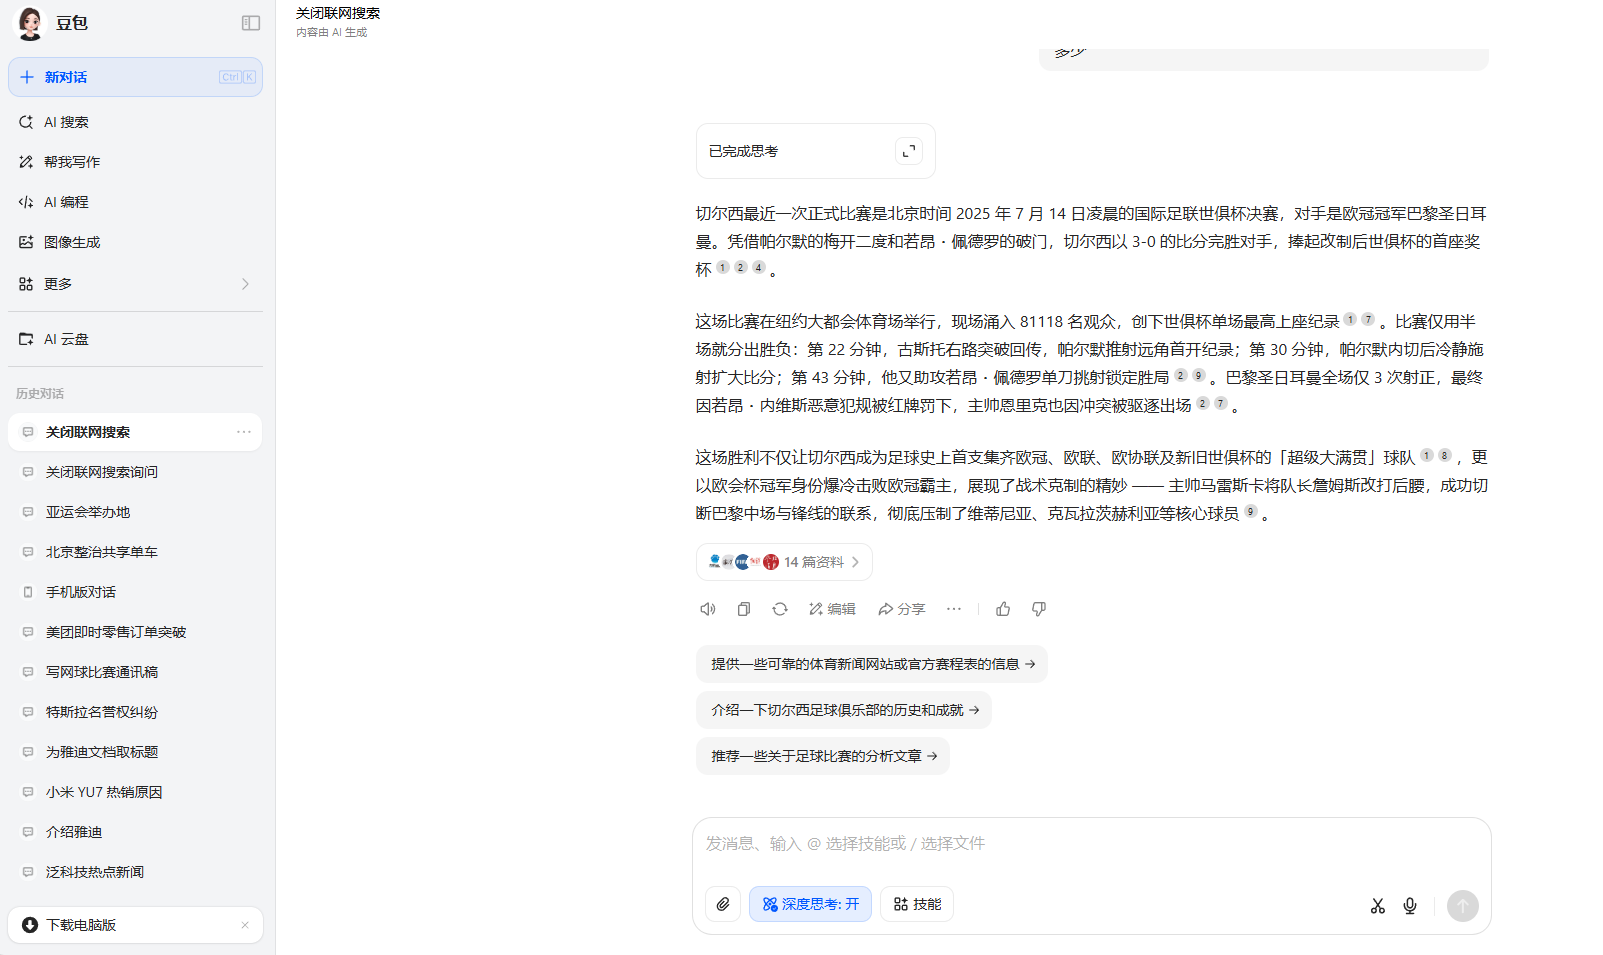Image resolution: width=1603 pixels, height=955 pixels.
Task: Select history chat 特斯拉名誉权纠纷
Action: click(135, 712)
